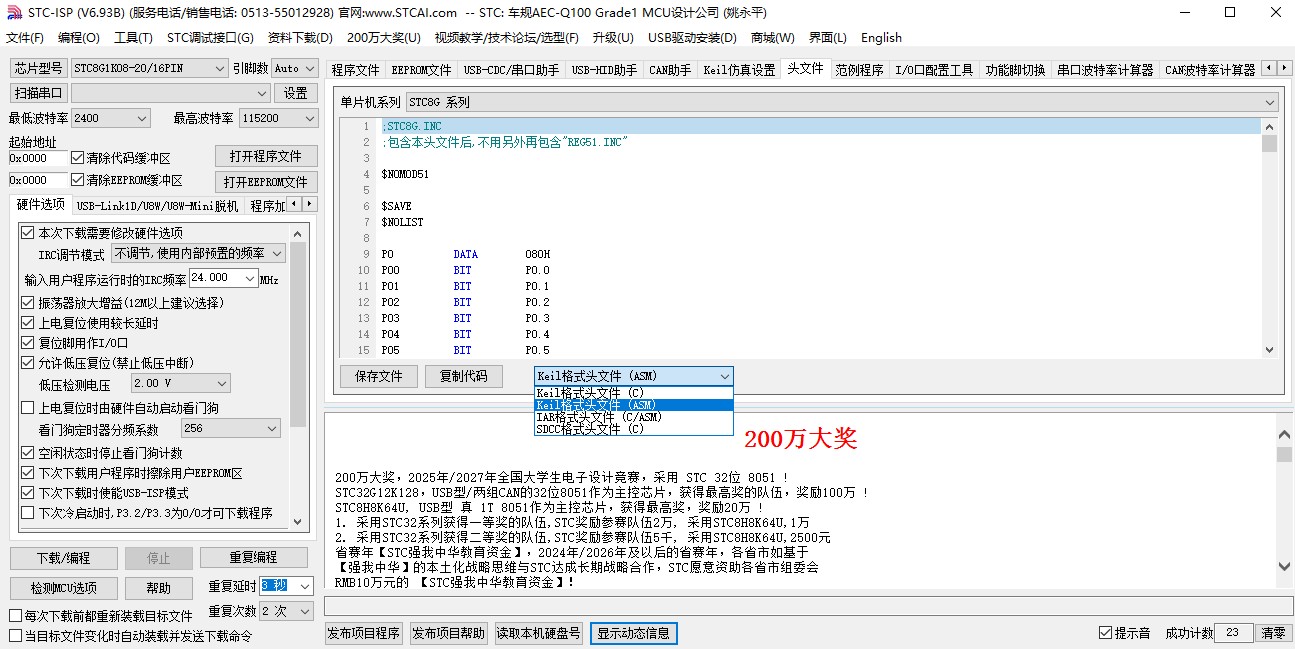Viewport: 1295px width, 649px height.
Task: Open 编程(O) menu
Action: [79, 38]
